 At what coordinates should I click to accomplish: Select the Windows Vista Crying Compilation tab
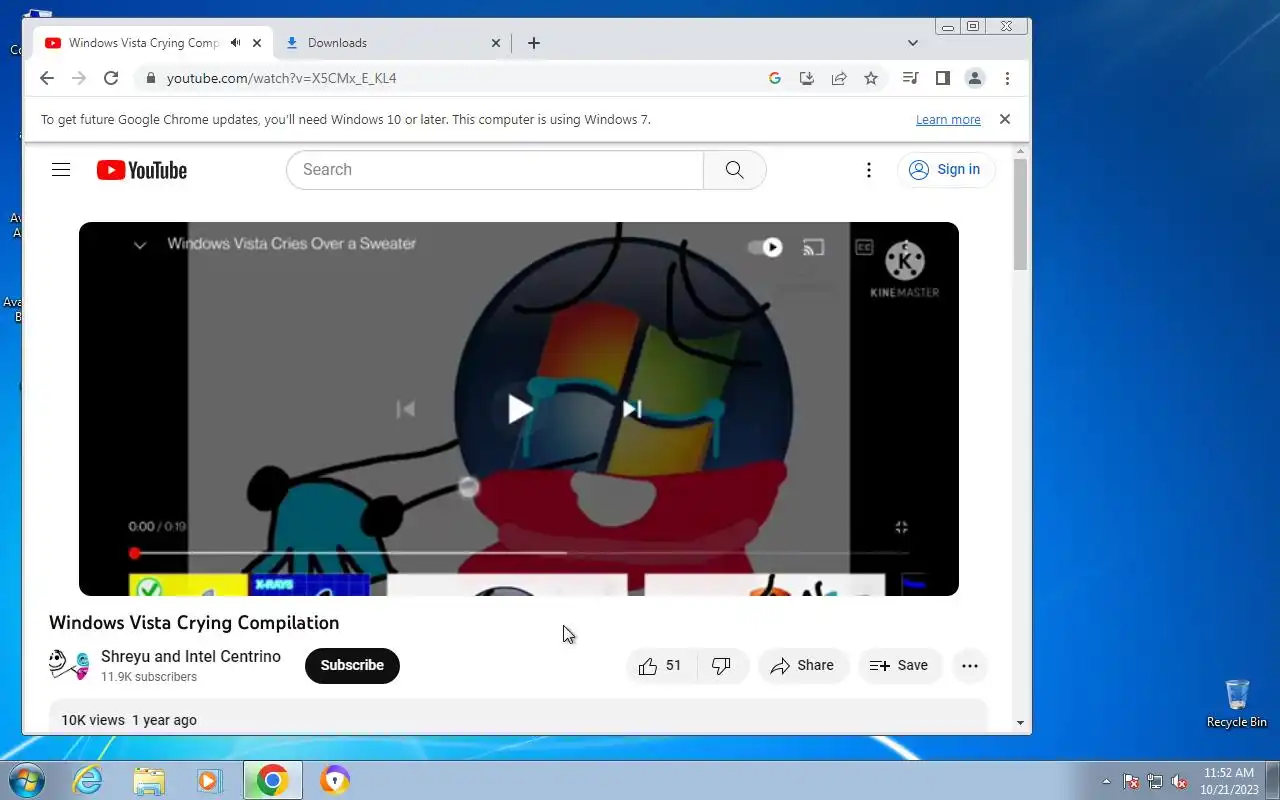coord(153,43)
